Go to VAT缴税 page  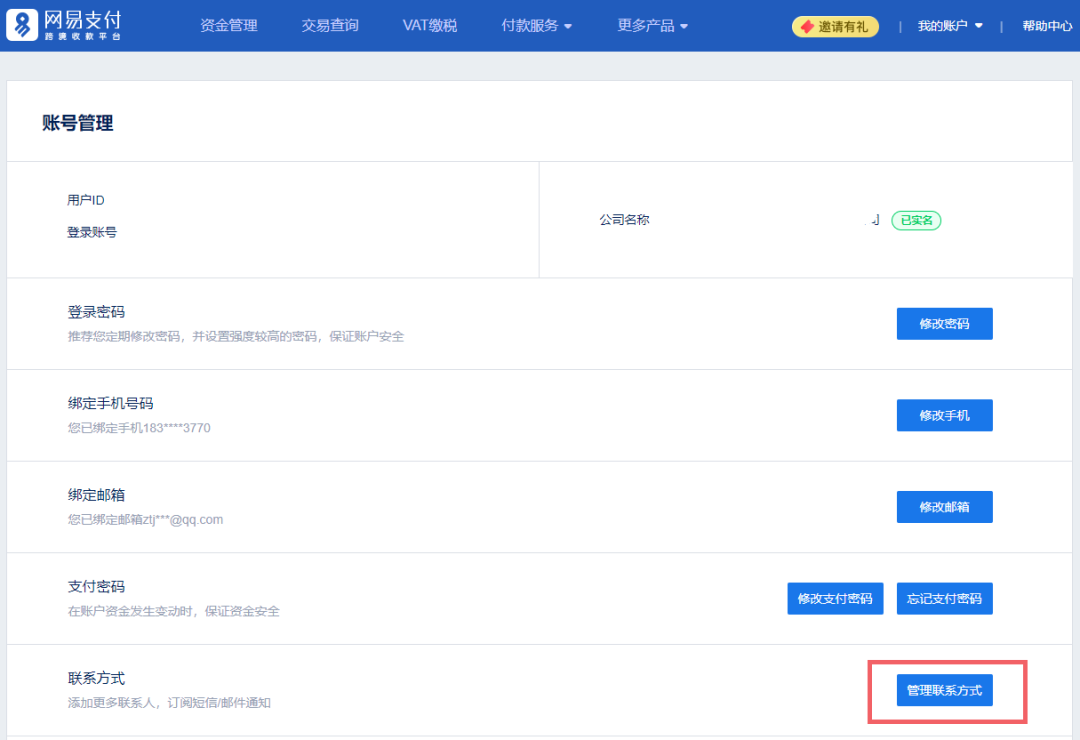click(430, 25)
